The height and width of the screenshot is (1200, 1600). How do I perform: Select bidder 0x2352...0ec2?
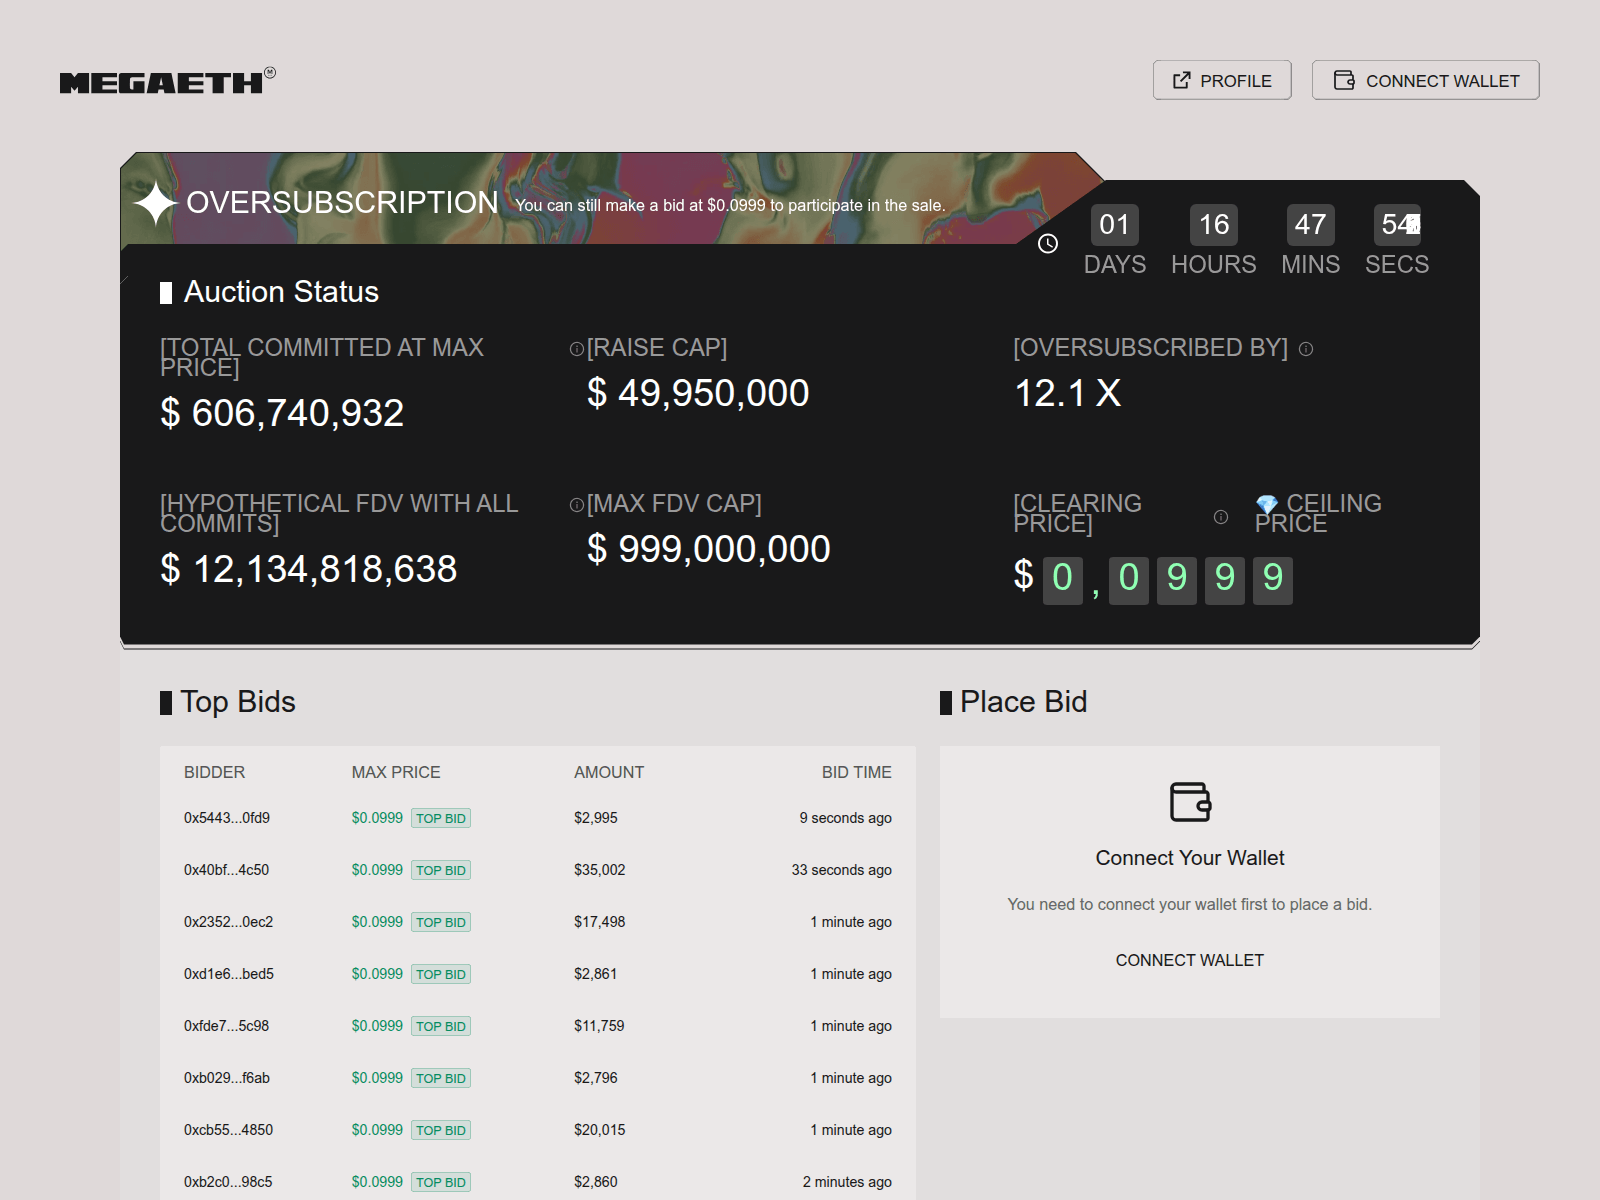point(228,922)
